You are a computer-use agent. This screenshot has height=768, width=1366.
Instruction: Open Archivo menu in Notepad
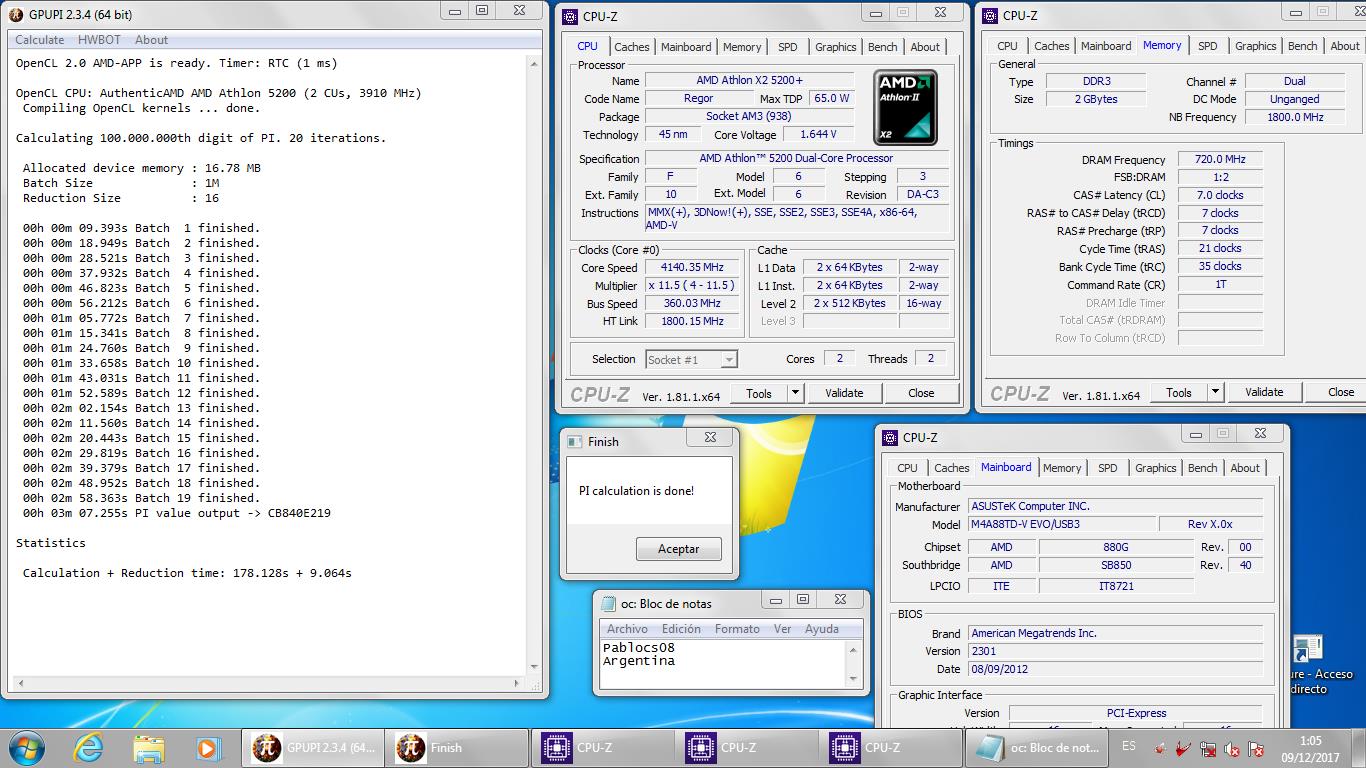627,629
